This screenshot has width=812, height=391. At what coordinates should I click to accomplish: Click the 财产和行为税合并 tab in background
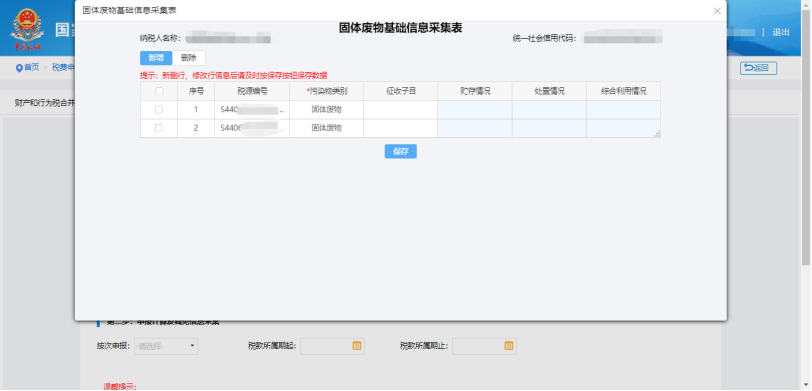click(x=45, y=103)
